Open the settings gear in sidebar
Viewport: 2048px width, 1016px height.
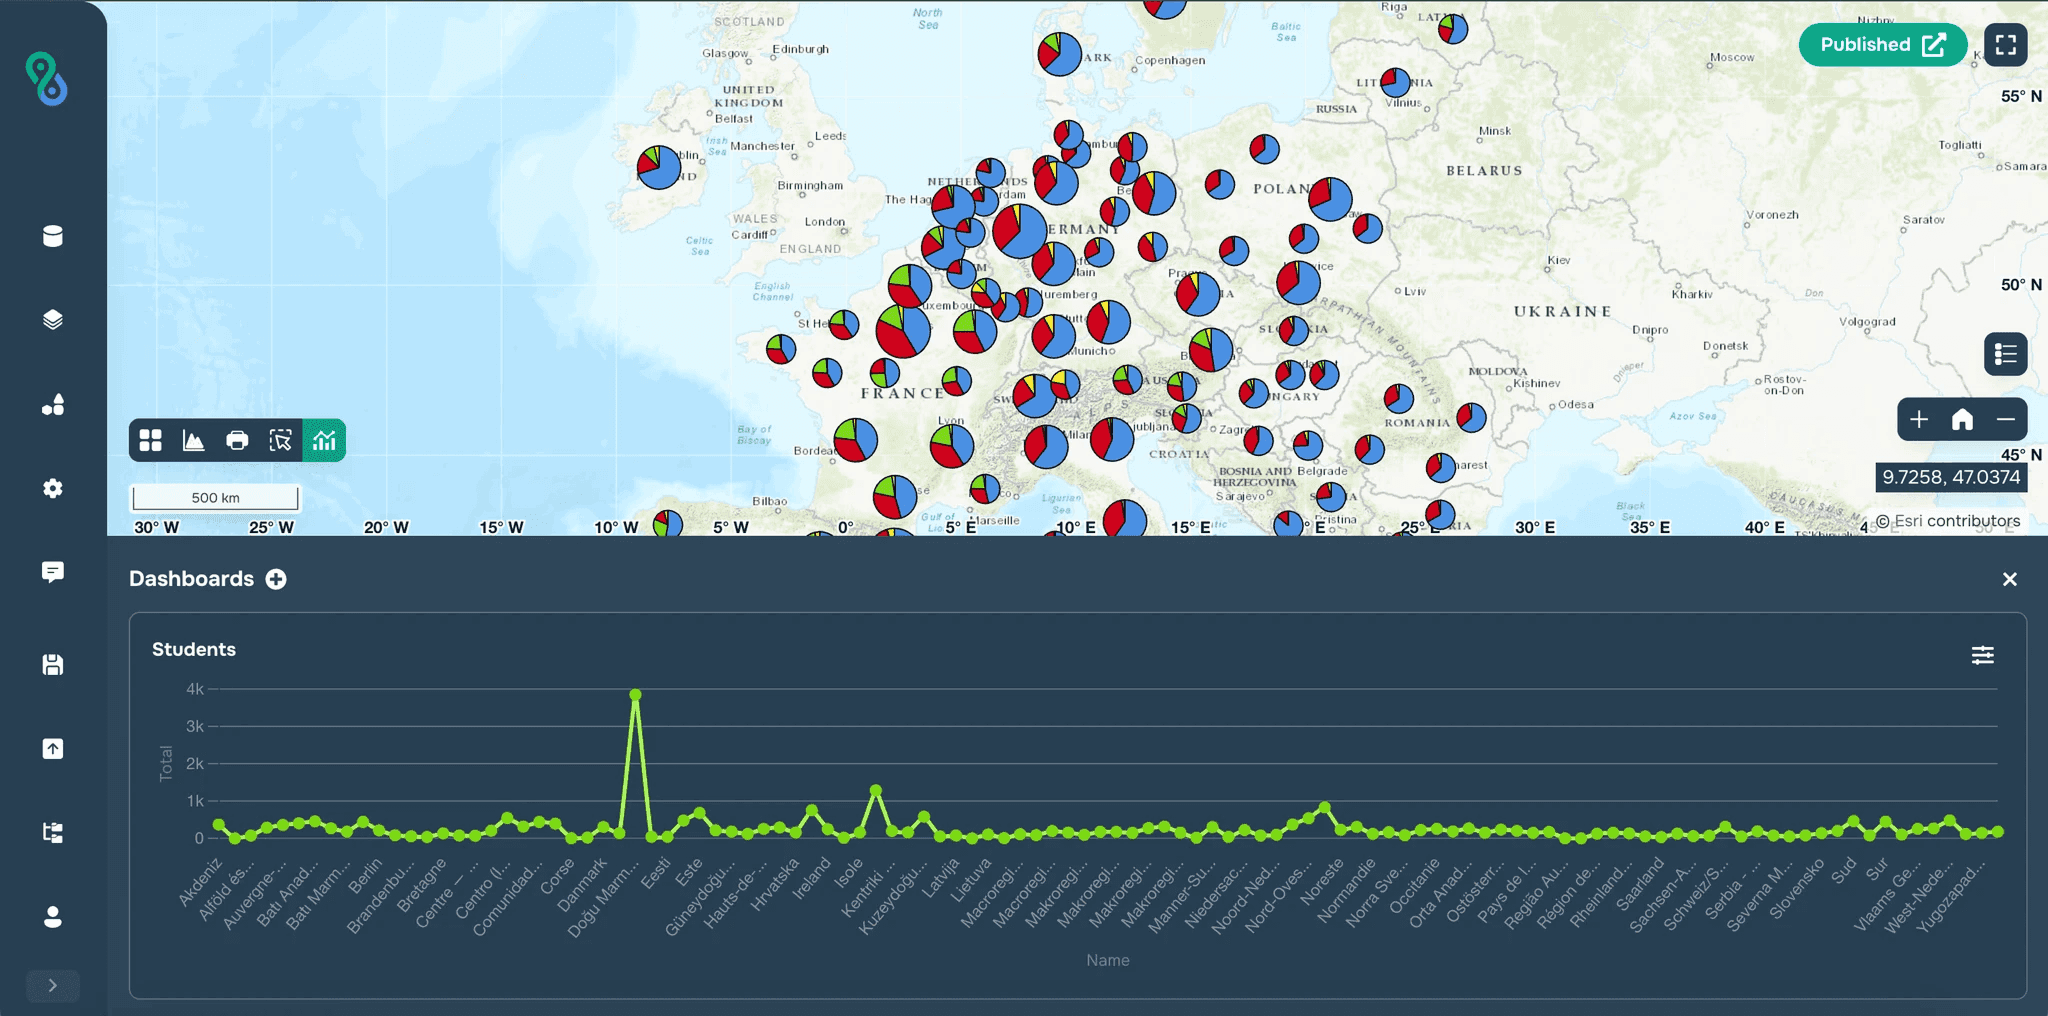tap(53, 488)
